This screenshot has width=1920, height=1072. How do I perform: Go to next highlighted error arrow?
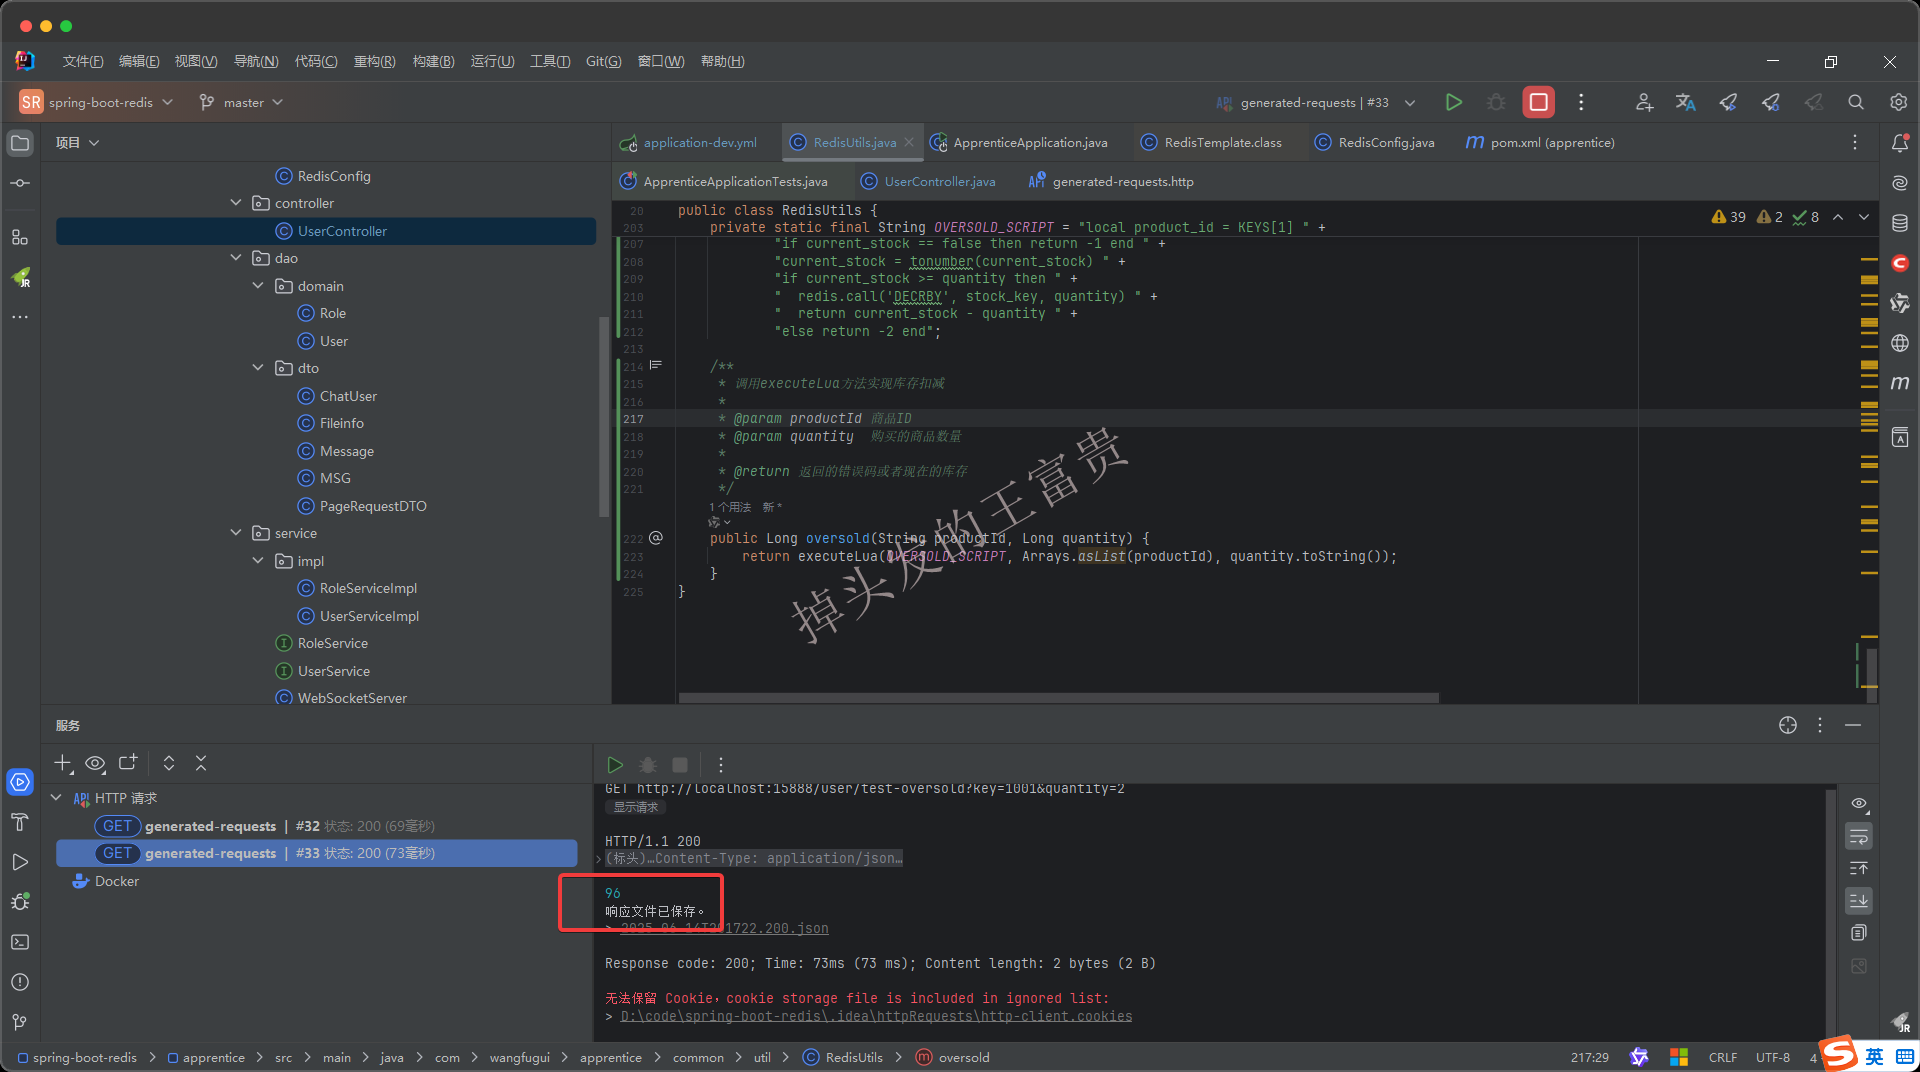(x=1864, y=217)
